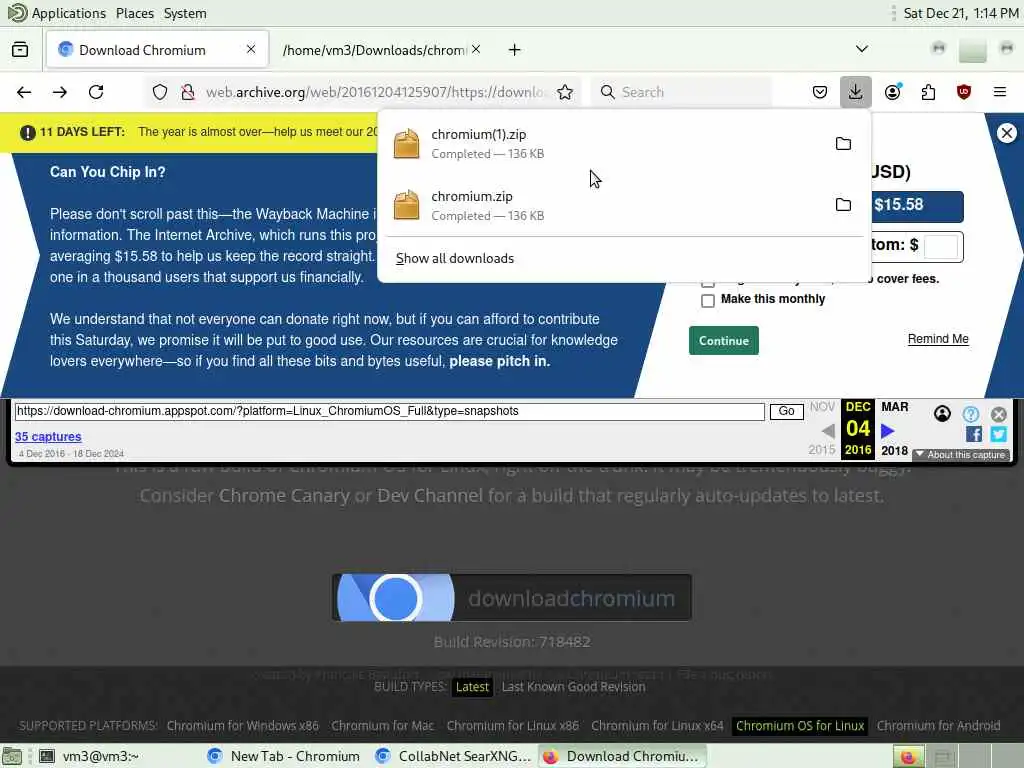Select Chromium for Mac platform
Screen dimensions: 1024x768
coord(382,726)
